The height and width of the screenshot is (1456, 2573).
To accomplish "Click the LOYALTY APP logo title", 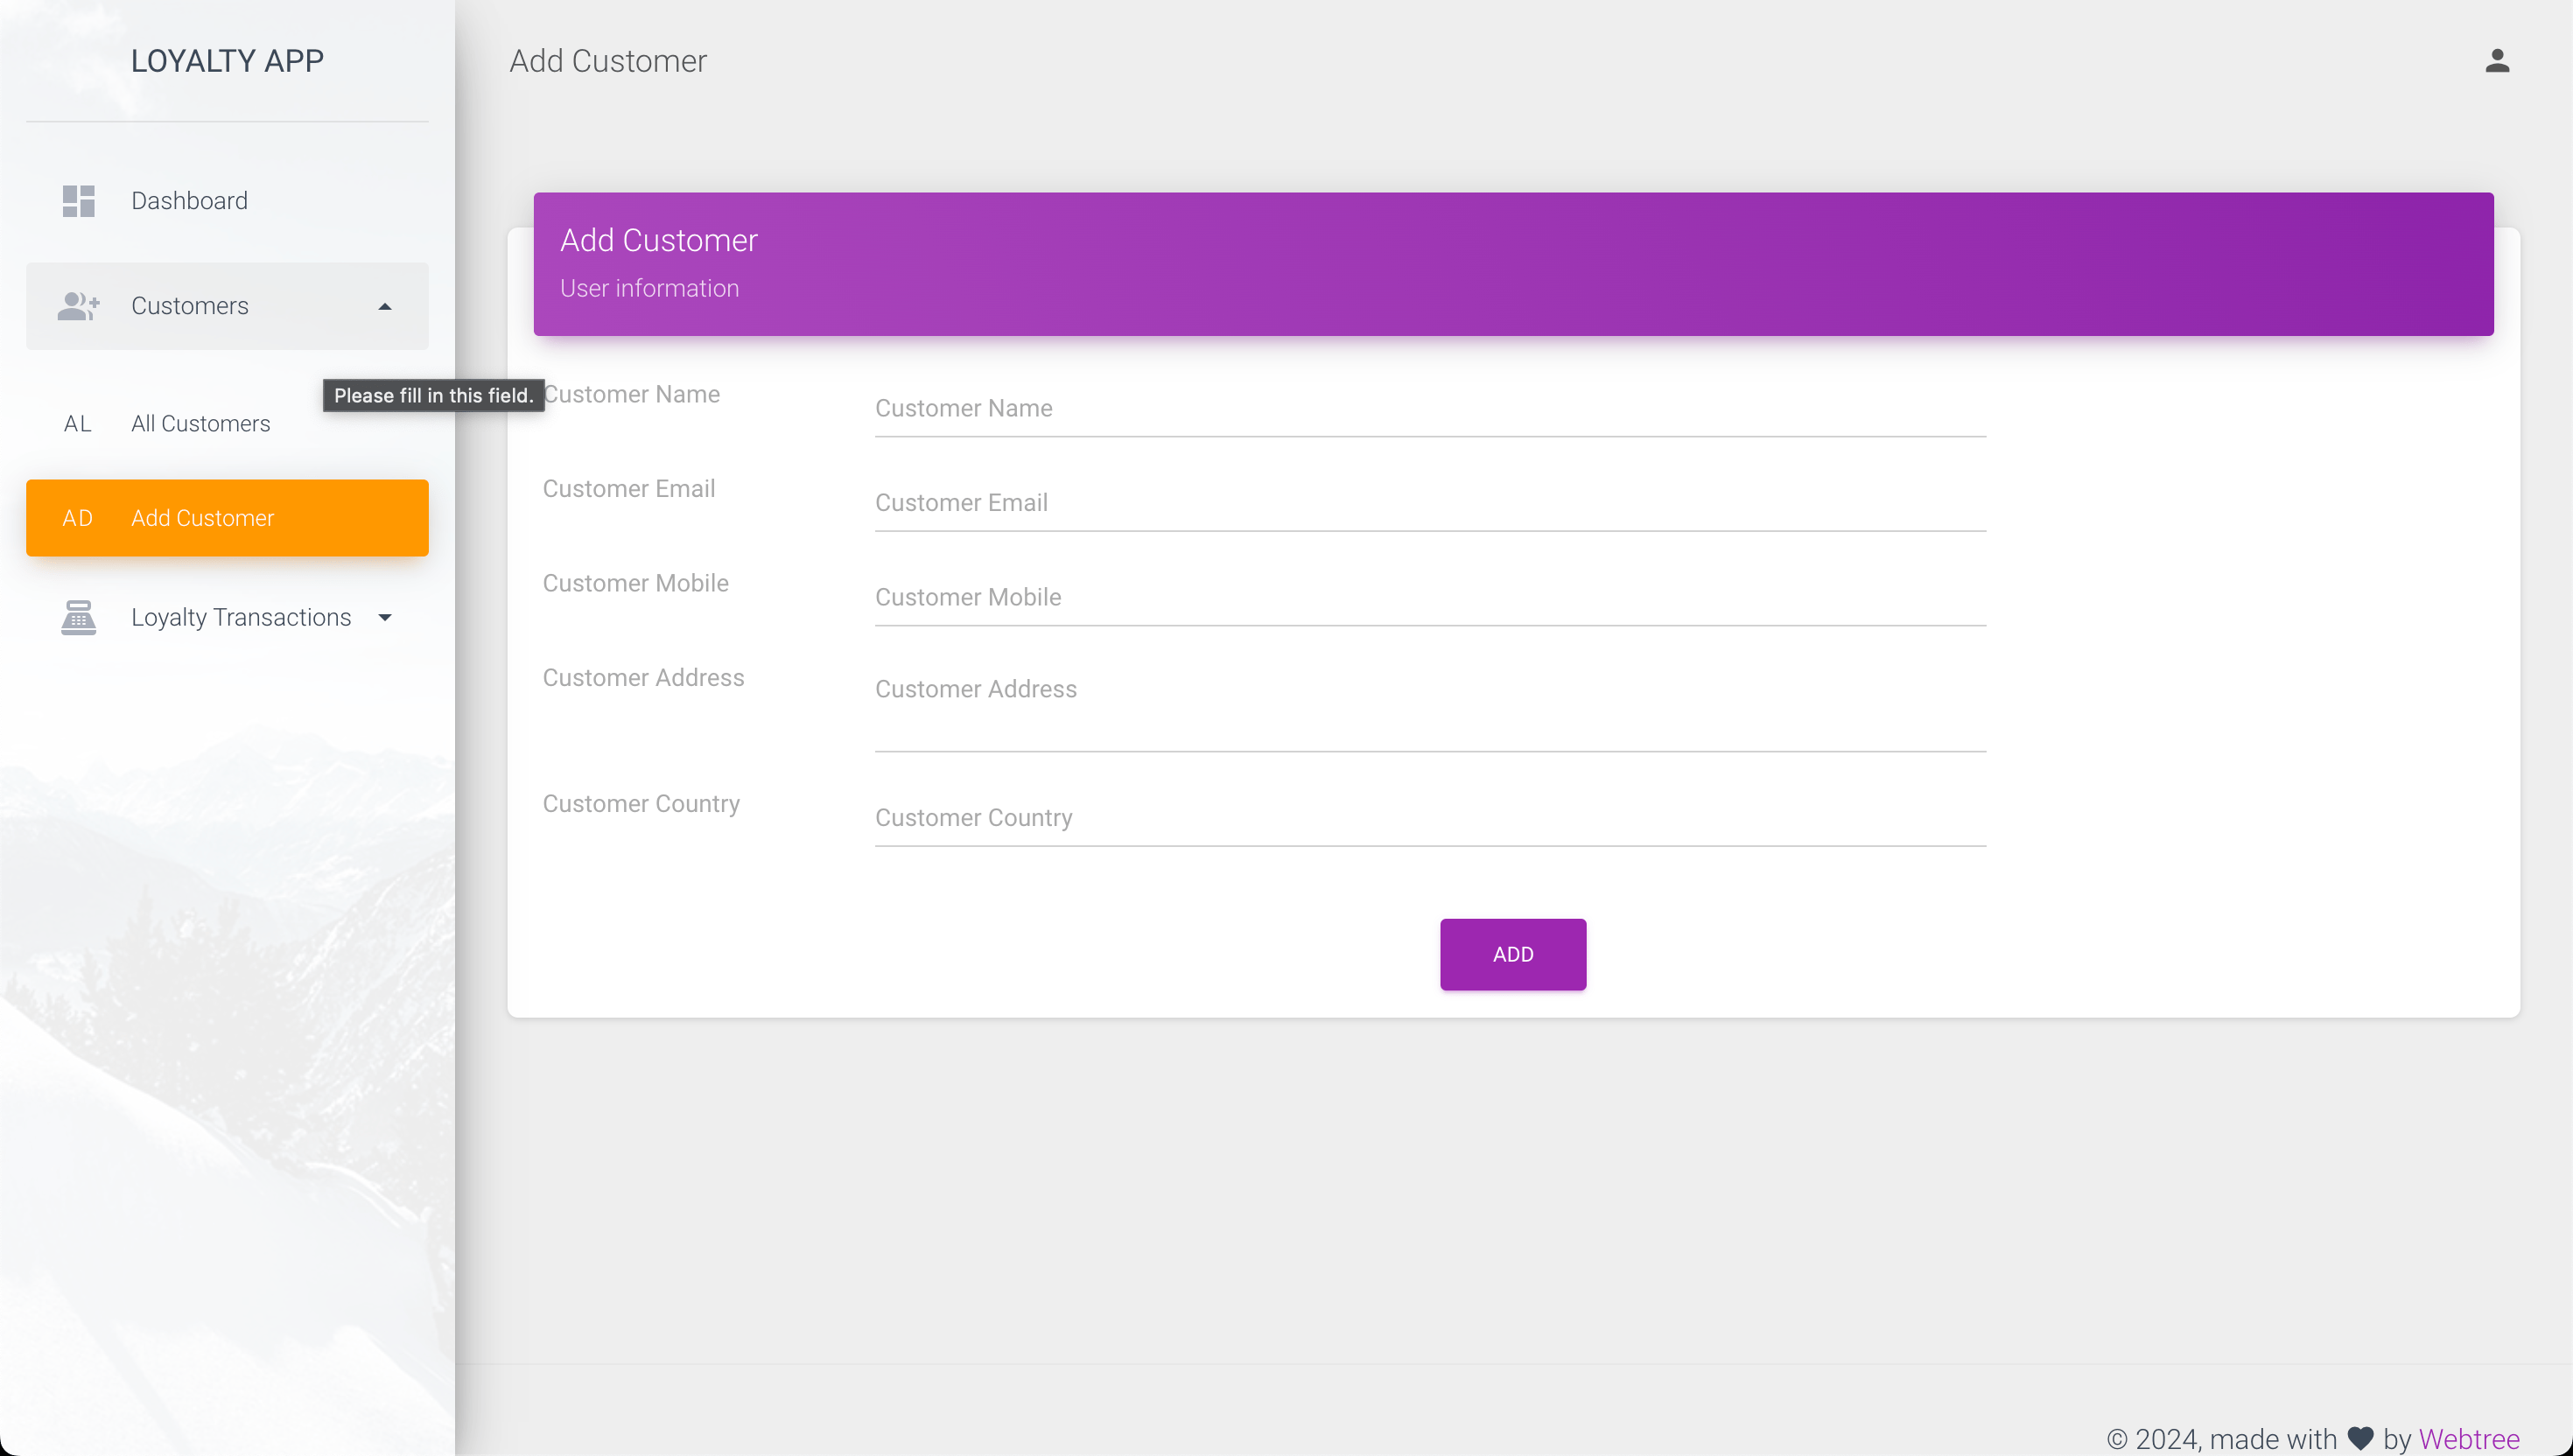I will pos(227,61).
